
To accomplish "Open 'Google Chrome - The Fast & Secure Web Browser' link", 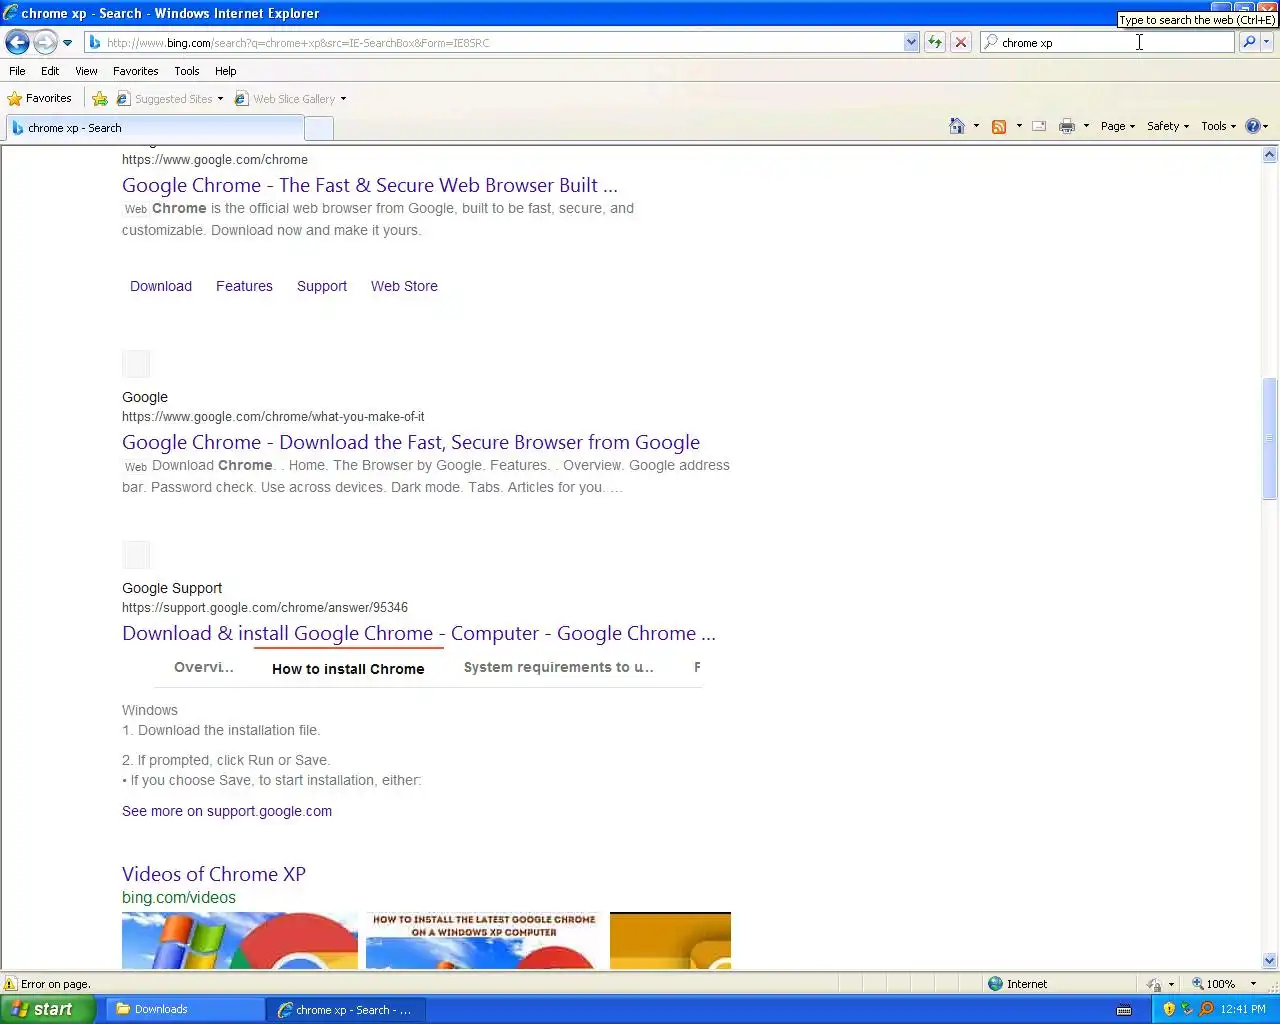I will point(370,185).
